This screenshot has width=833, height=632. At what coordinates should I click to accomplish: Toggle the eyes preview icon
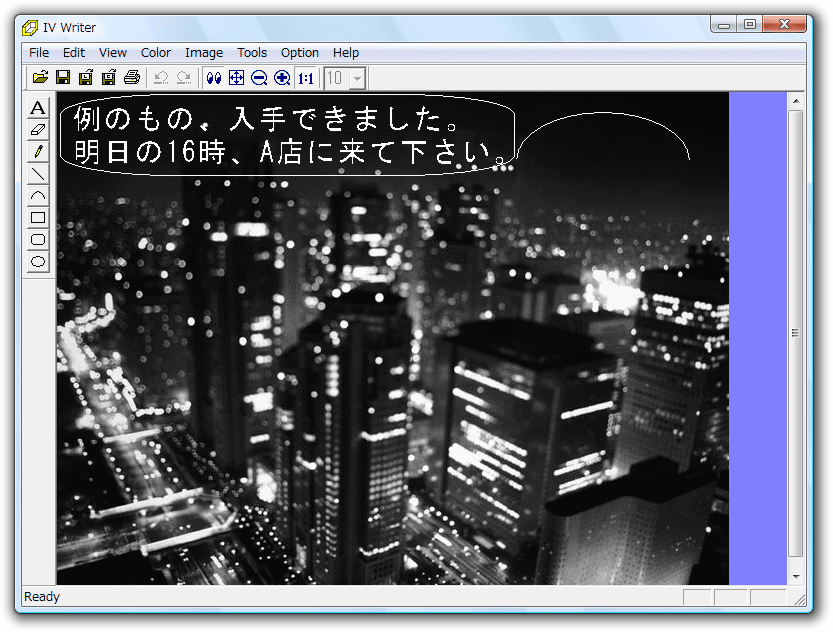click(x=214, y=78)
